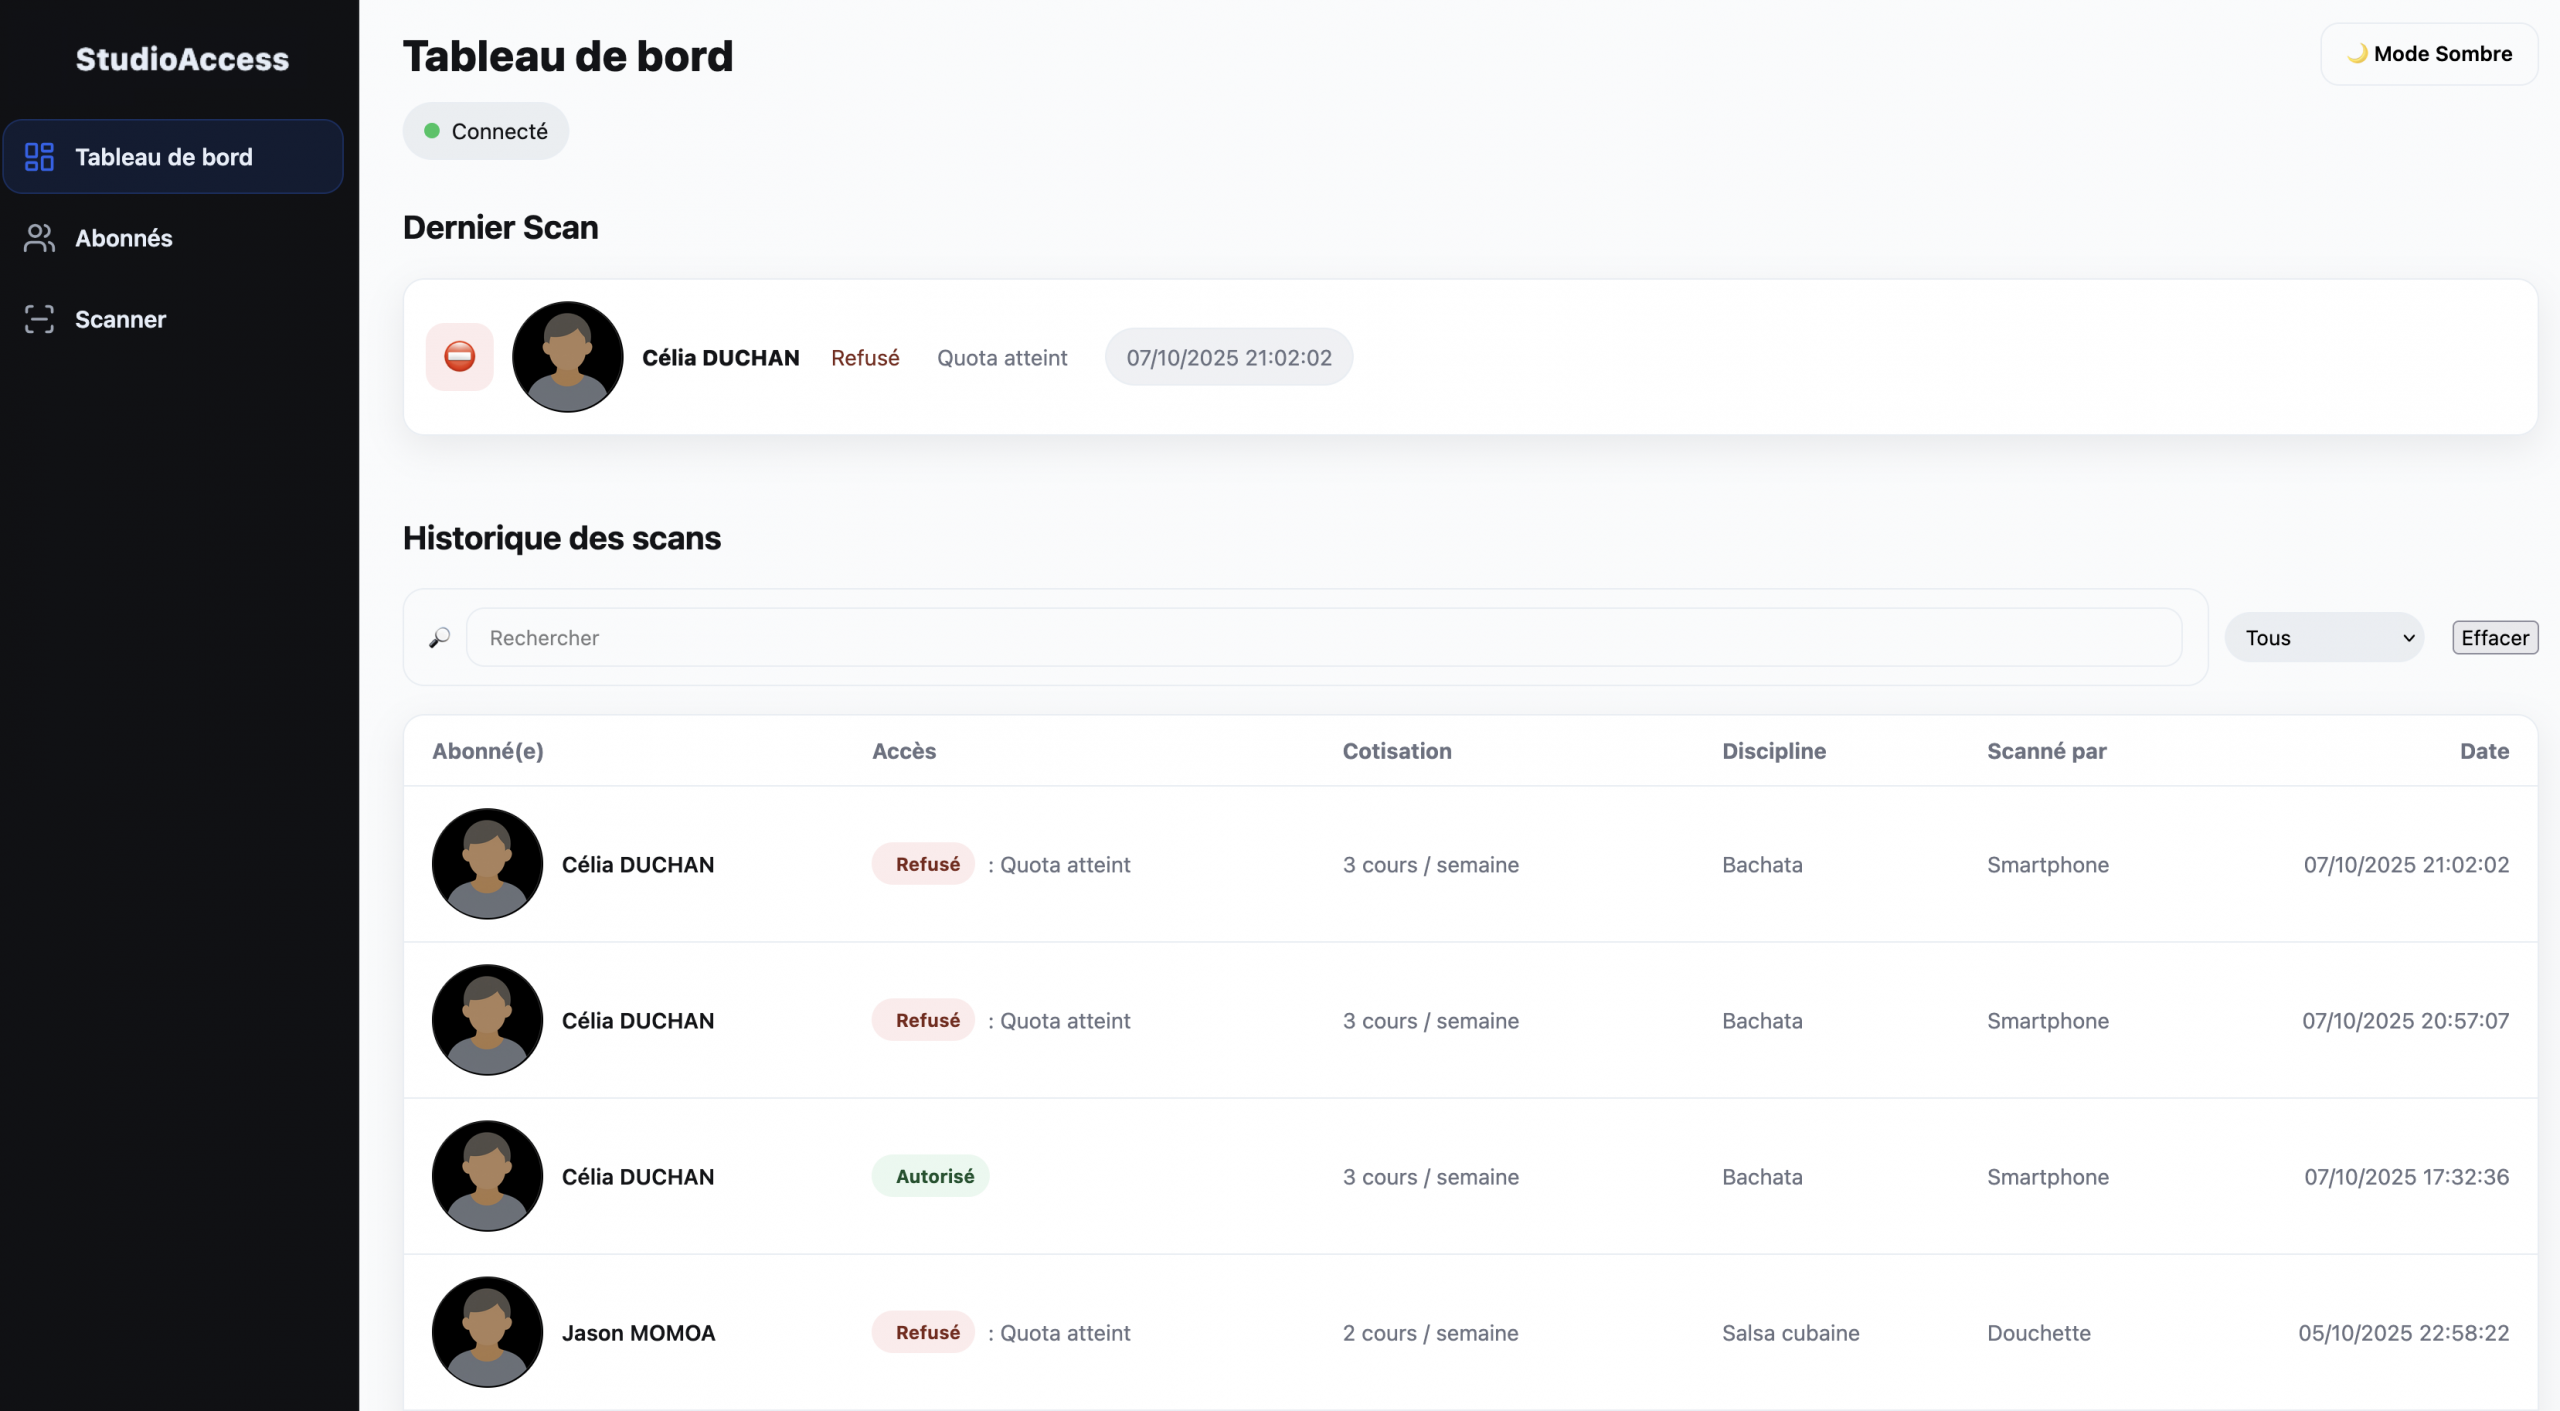Go to the Scanner page
The image size is (2560, 1411).
[120, 319]
